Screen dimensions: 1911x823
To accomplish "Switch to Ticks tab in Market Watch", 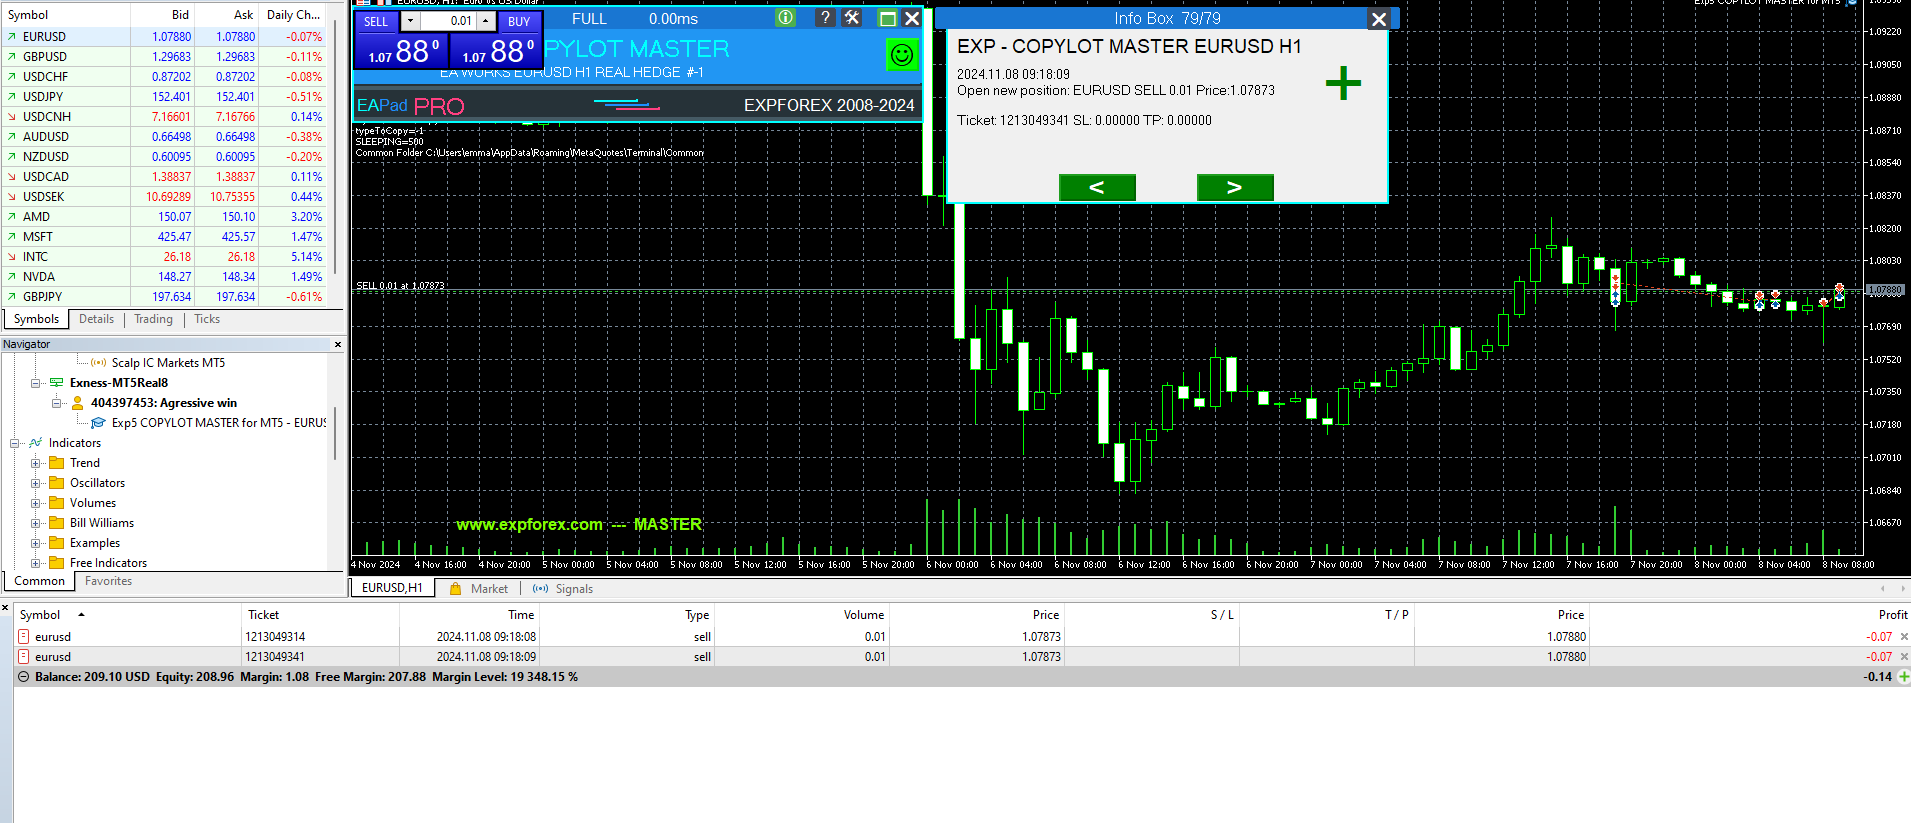I will pyautogui.click(x=207, y=319).
